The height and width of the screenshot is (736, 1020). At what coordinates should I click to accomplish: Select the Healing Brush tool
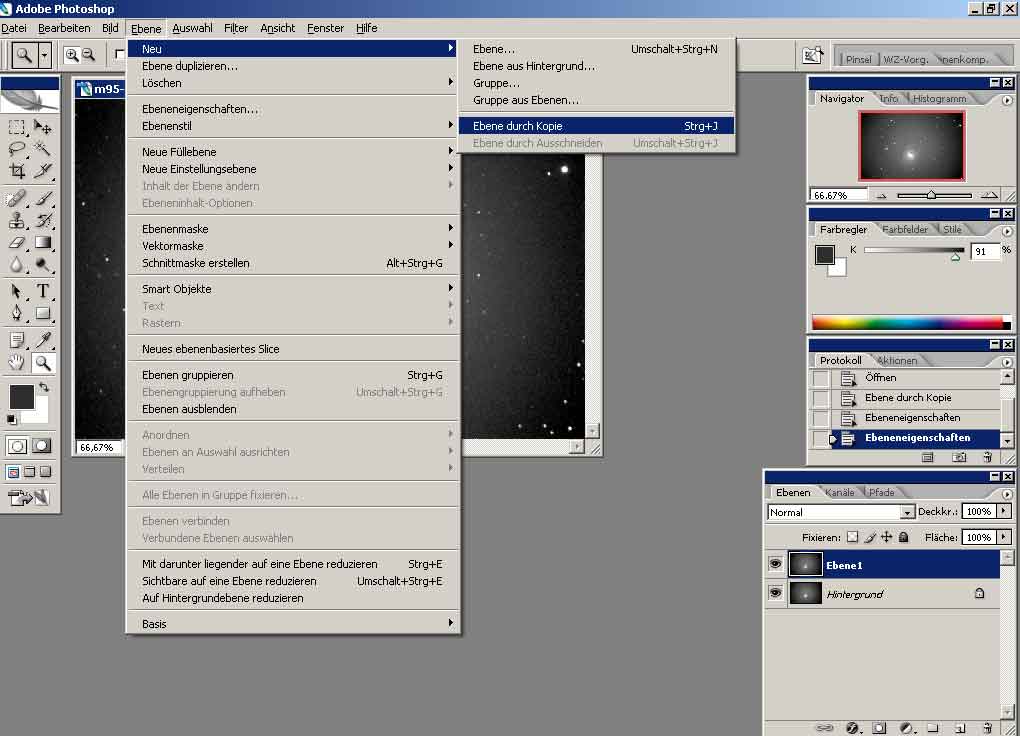tap(17, 198)
